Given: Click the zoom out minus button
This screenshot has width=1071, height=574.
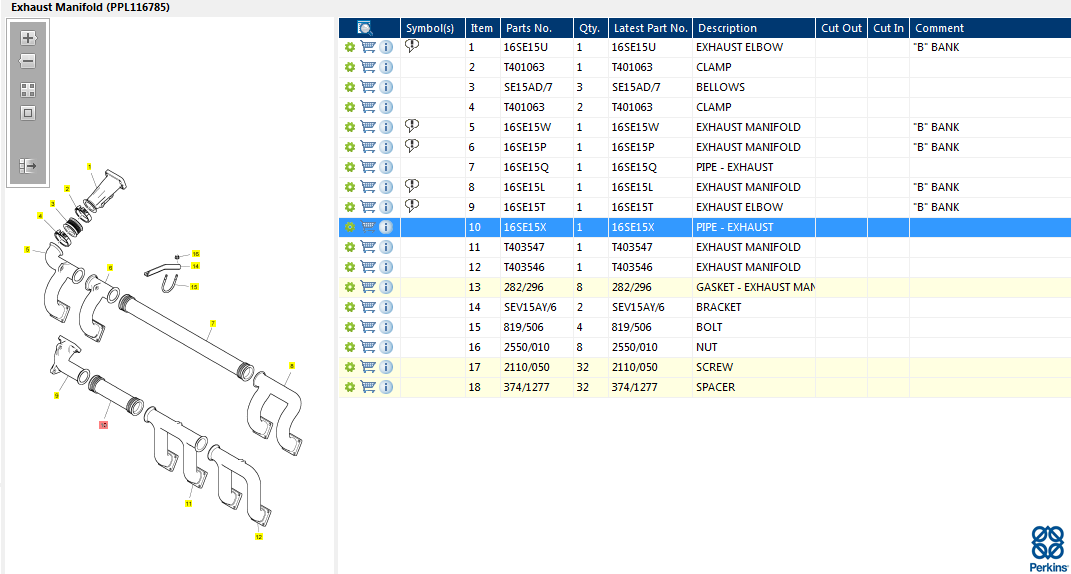Looking at the screenshot, I should pos(28,62).
